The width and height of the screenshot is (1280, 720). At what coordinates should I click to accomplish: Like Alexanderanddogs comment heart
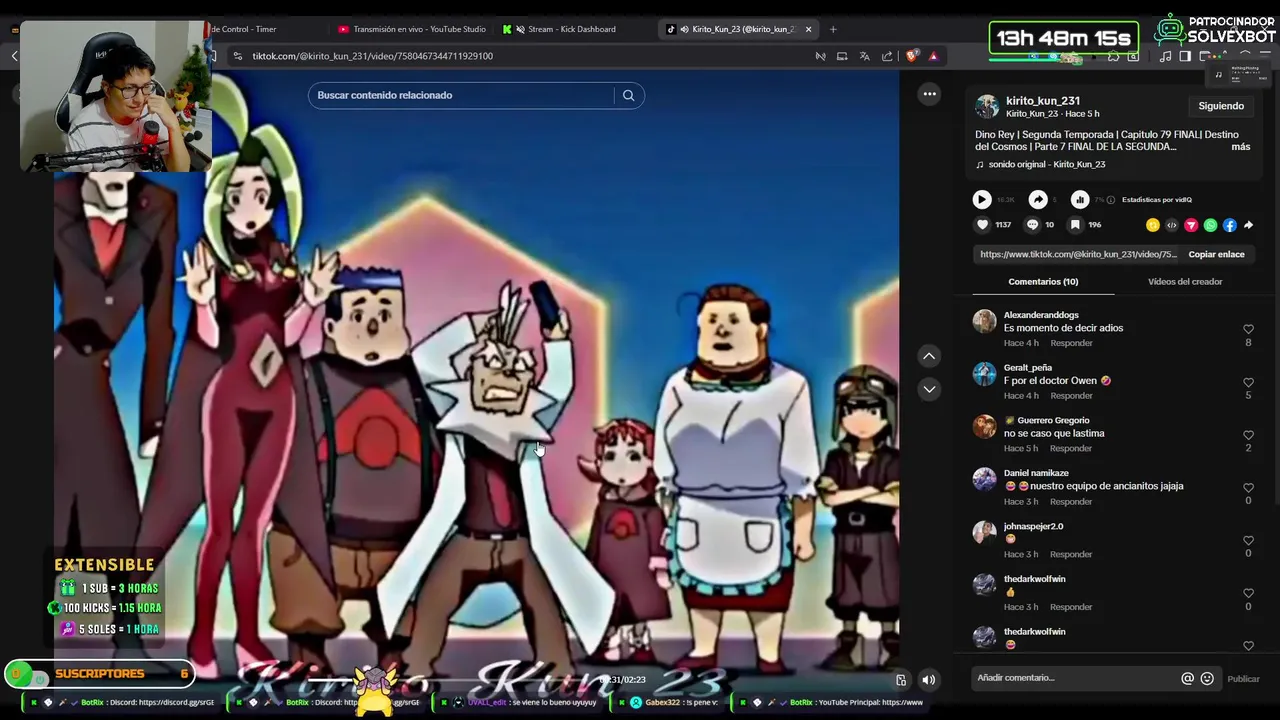(x=1248, y=329)
